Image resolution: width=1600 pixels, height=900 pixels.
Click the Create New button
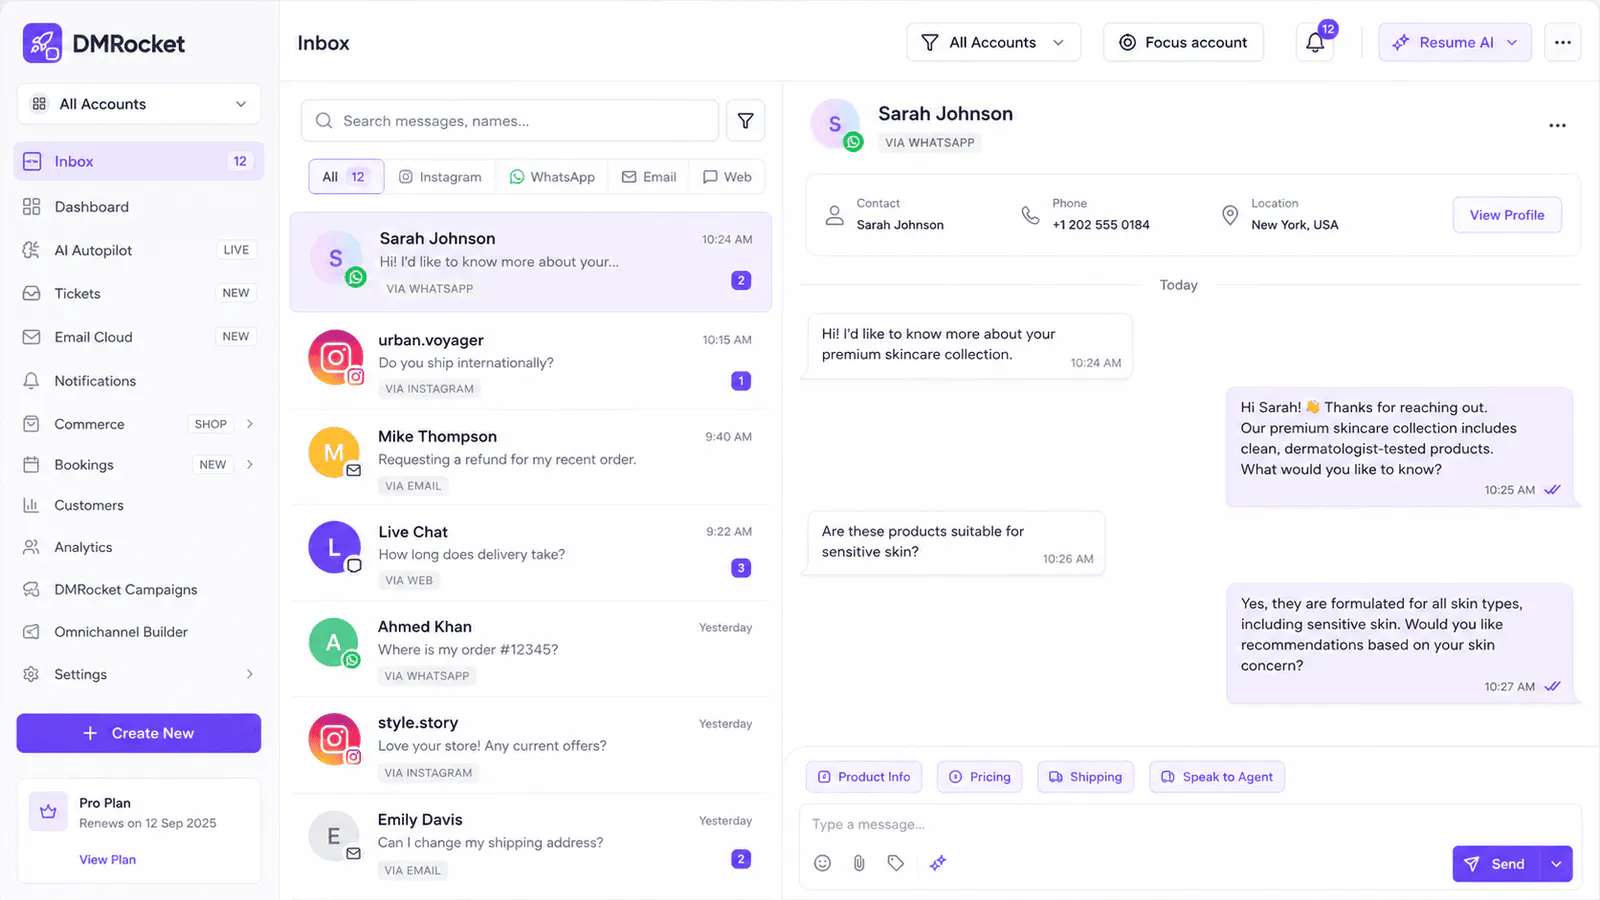pos(139,733)
